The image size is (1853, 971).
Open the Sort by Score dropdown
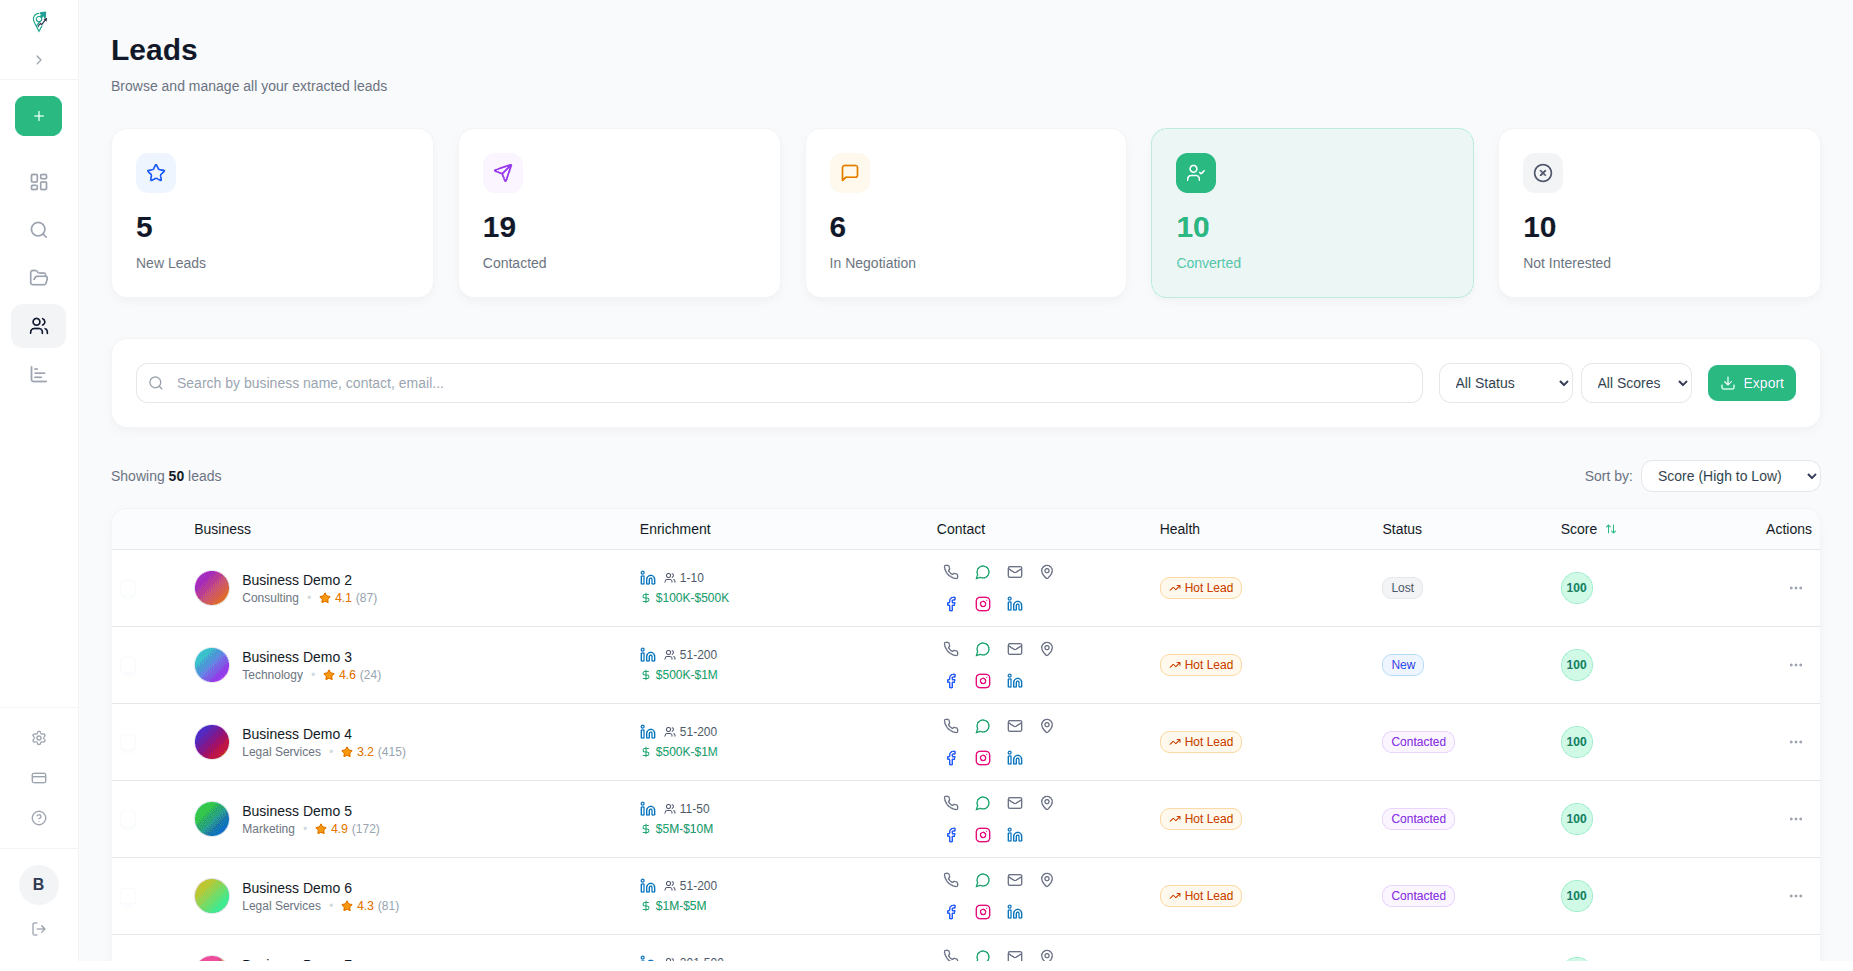[x=1730, y=476]
